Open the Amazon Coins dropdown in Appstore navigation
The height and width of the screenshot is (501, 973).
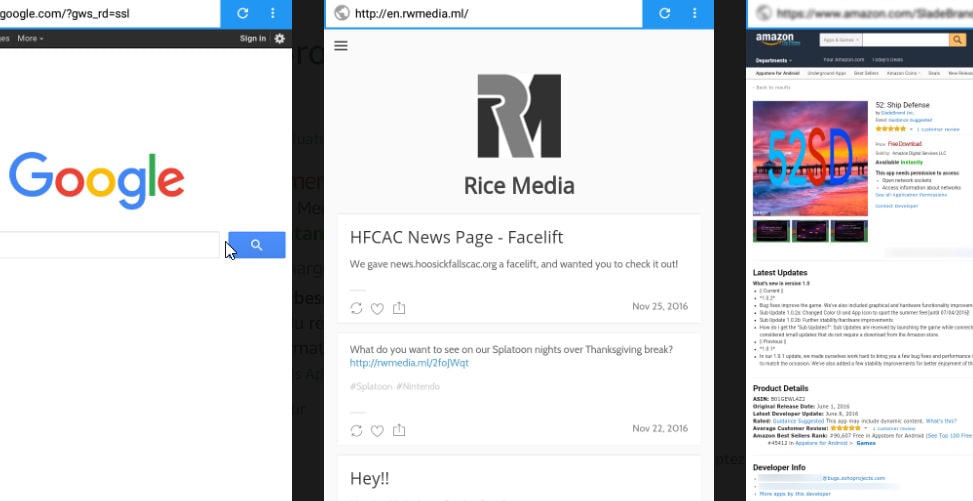903,73
